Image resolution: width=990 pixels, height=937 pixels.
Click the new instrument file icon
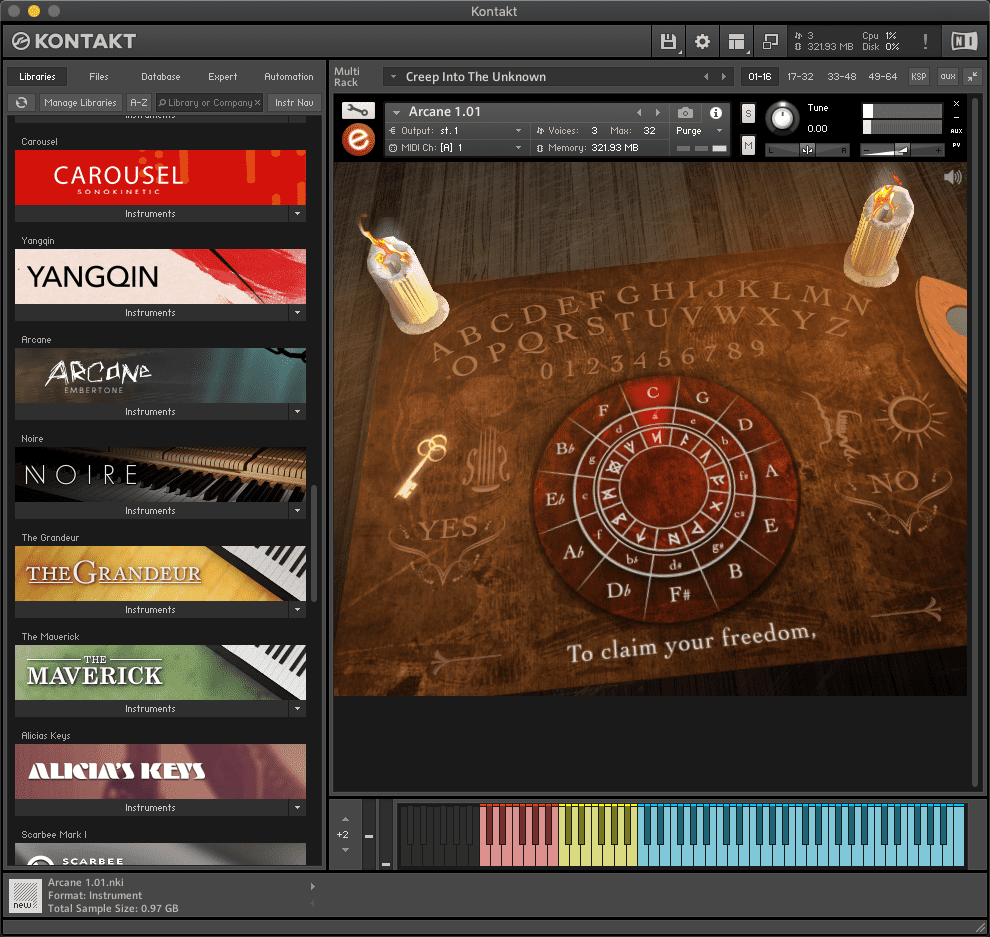(25, 896)
